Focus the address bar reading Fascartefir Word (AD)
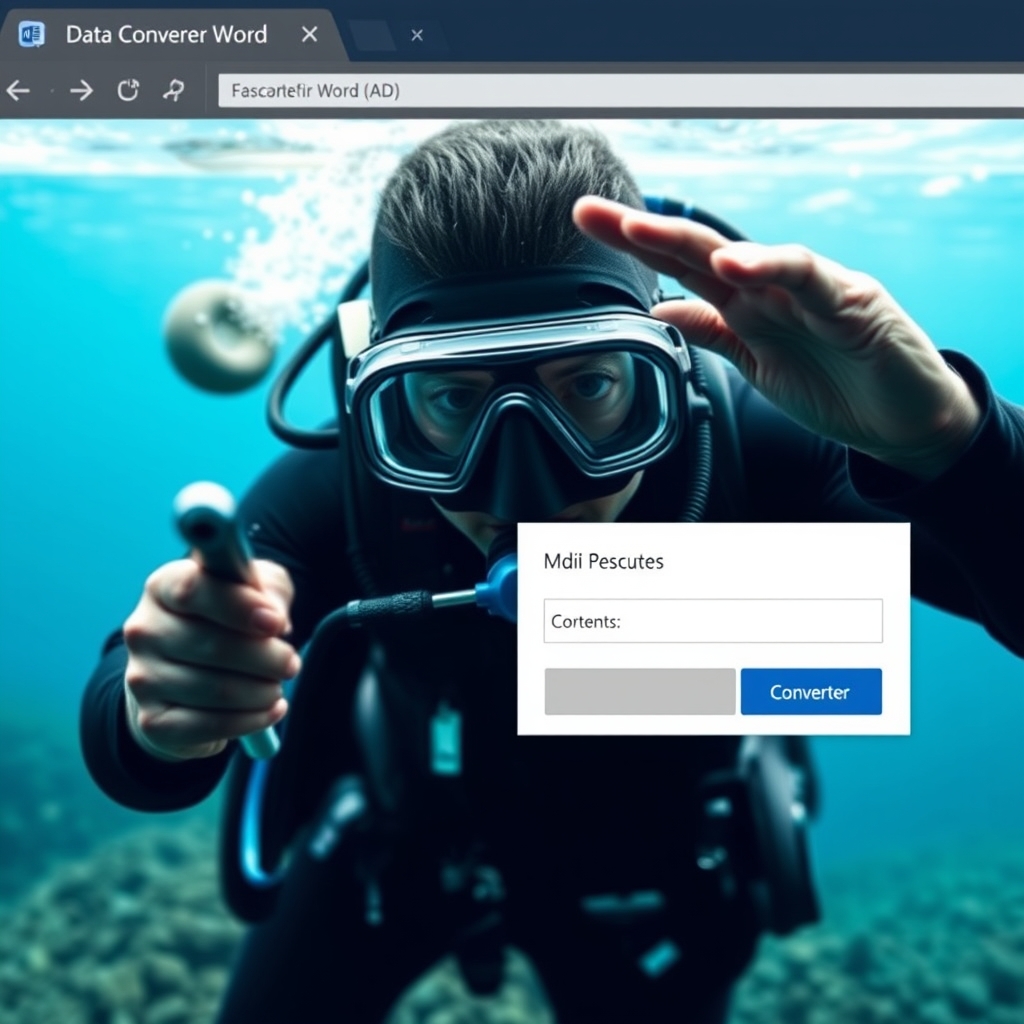 [x=620, y=90]
